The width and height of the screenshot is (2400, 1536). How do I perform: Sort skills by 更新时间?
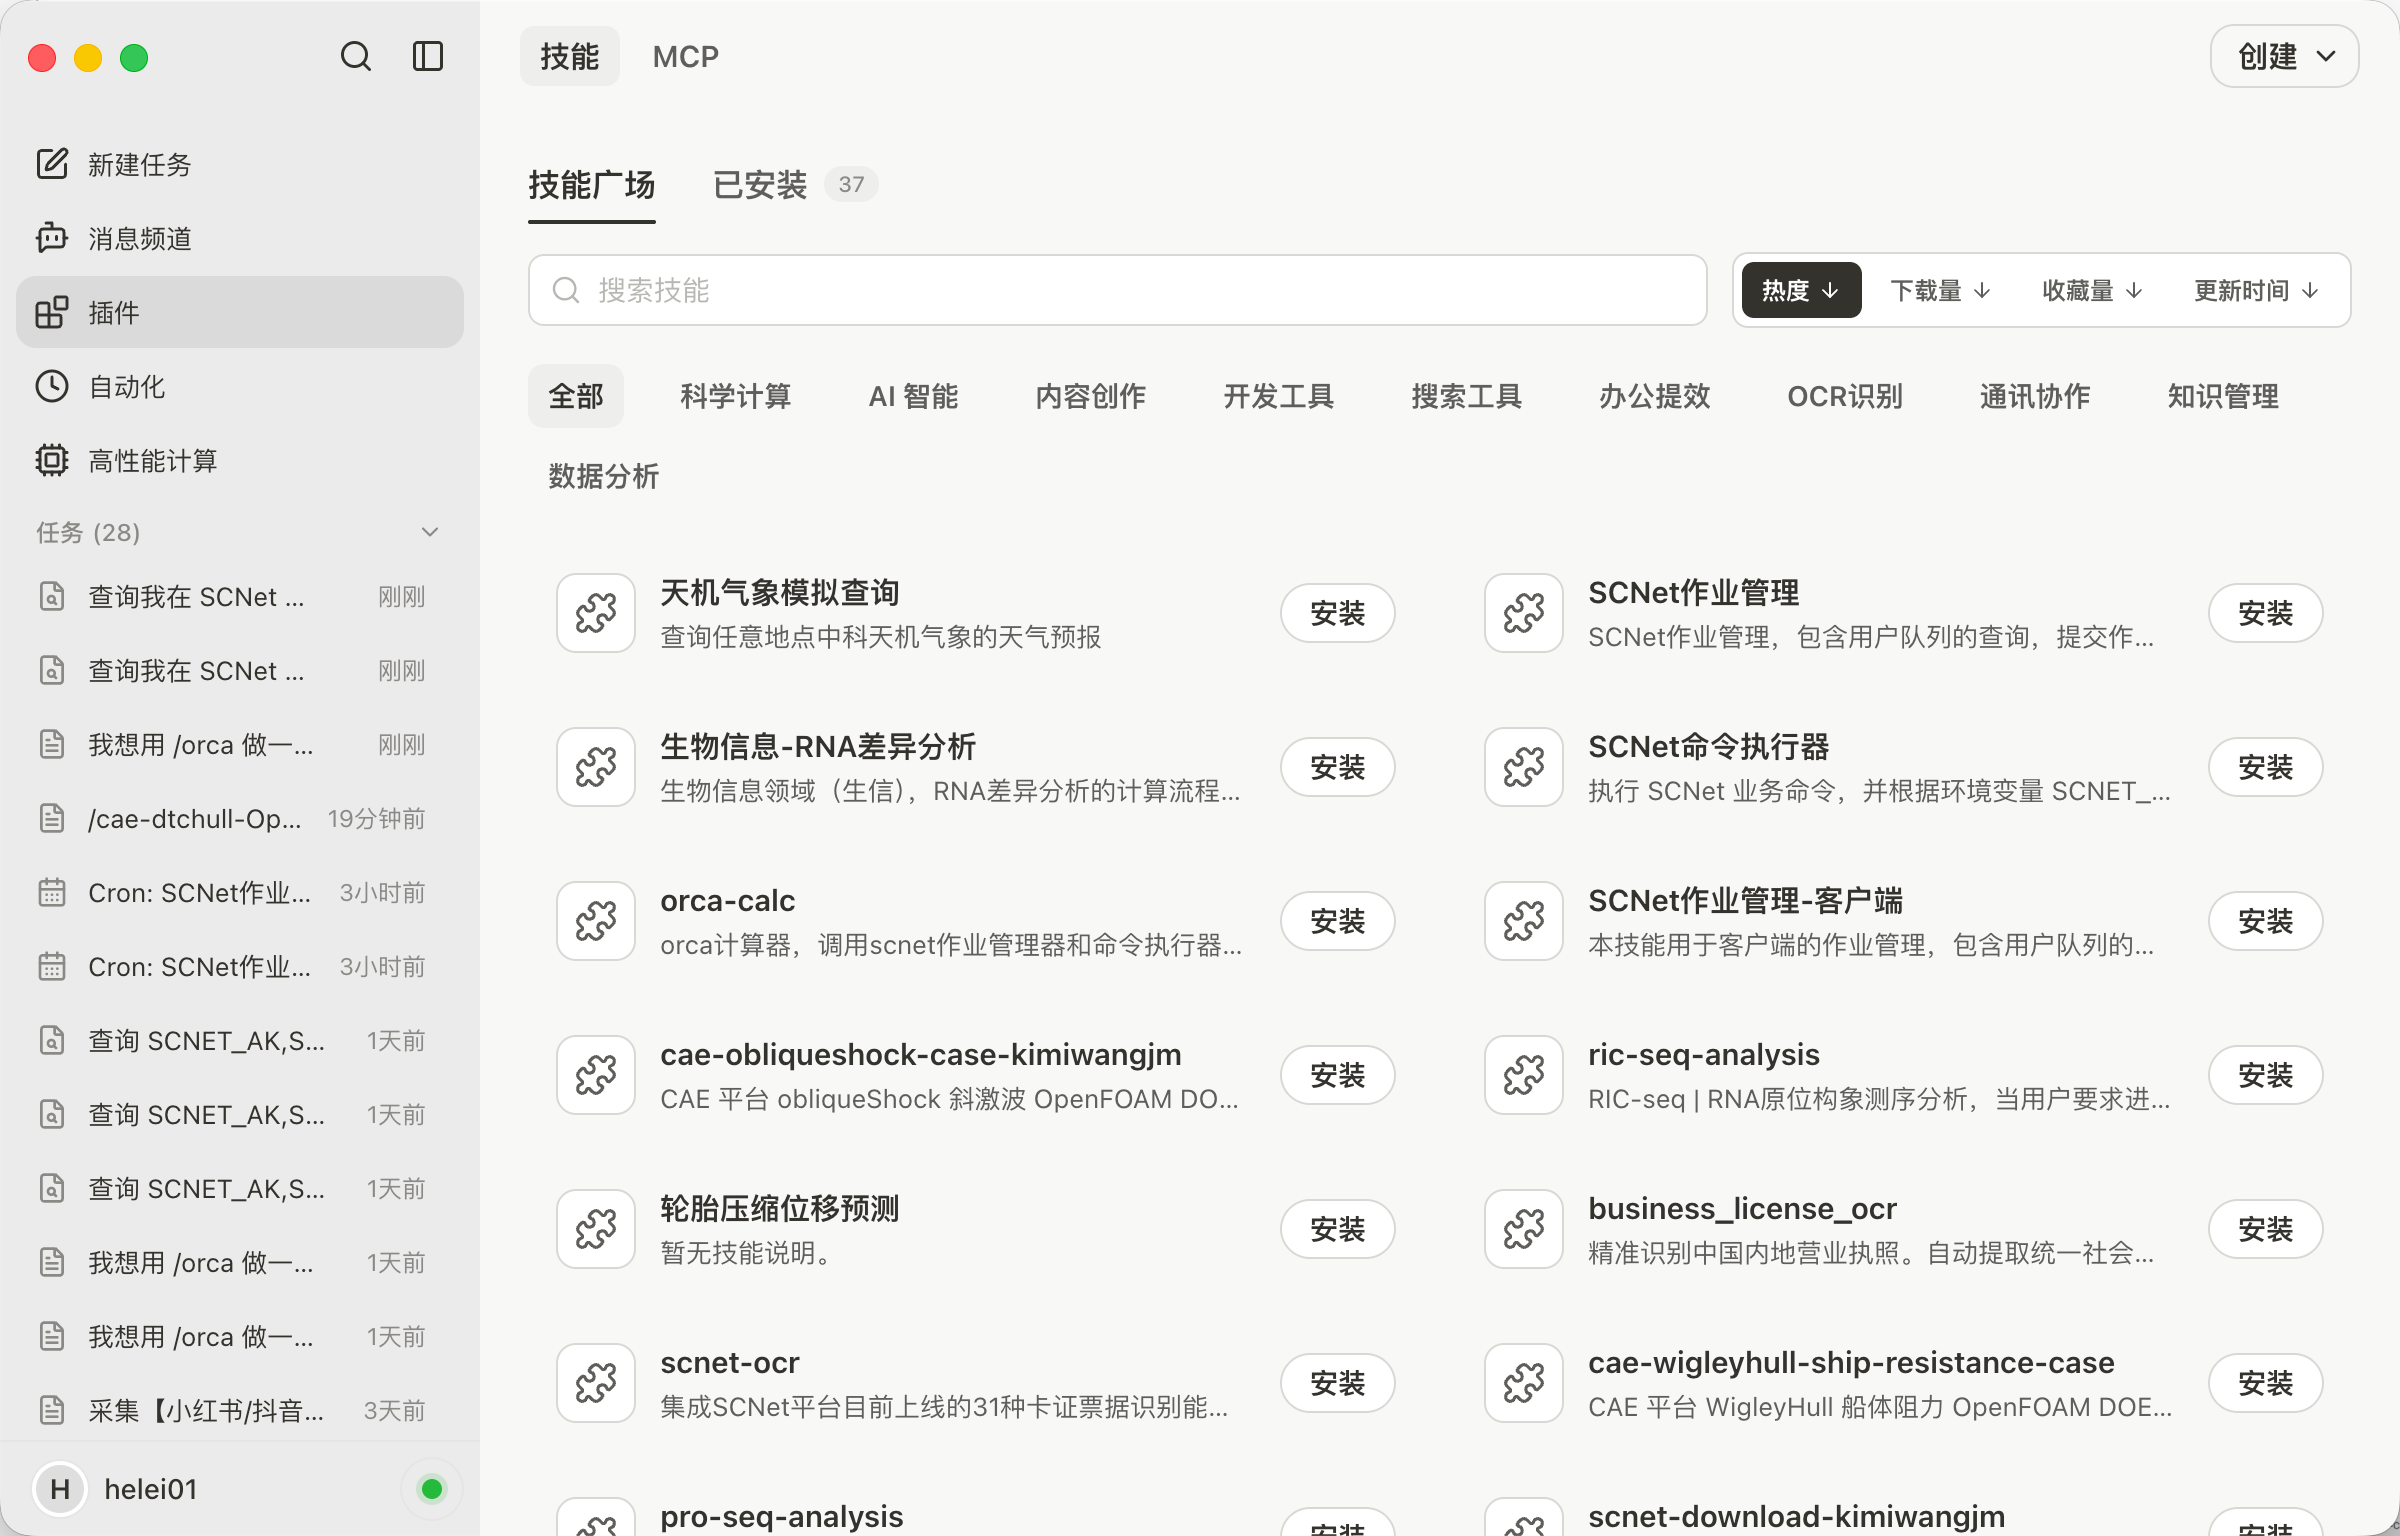2256,290
